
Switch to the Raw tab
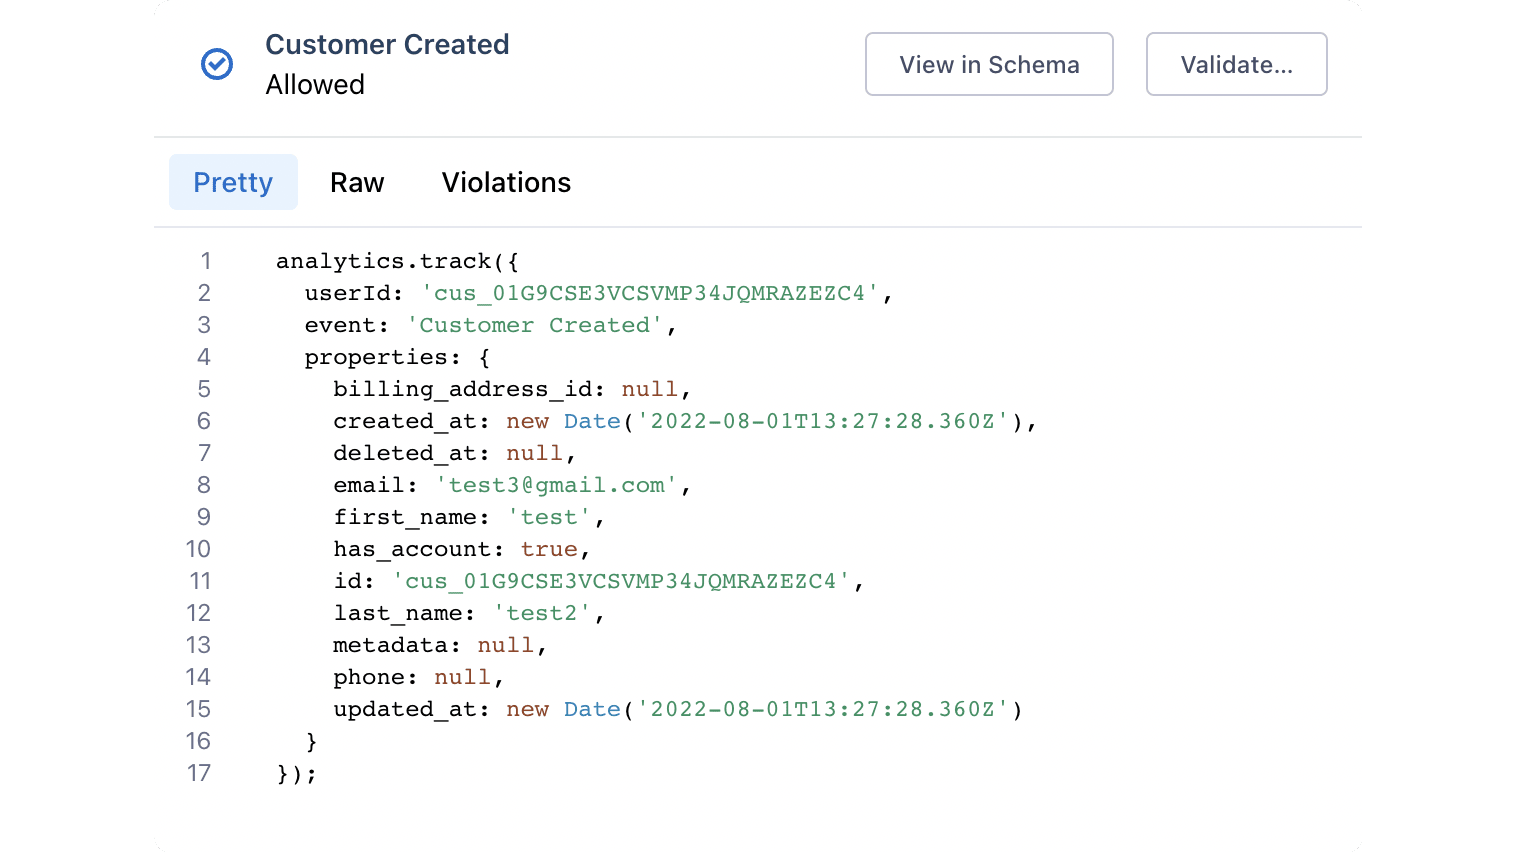pyautogui.click(x=357, y=182)
